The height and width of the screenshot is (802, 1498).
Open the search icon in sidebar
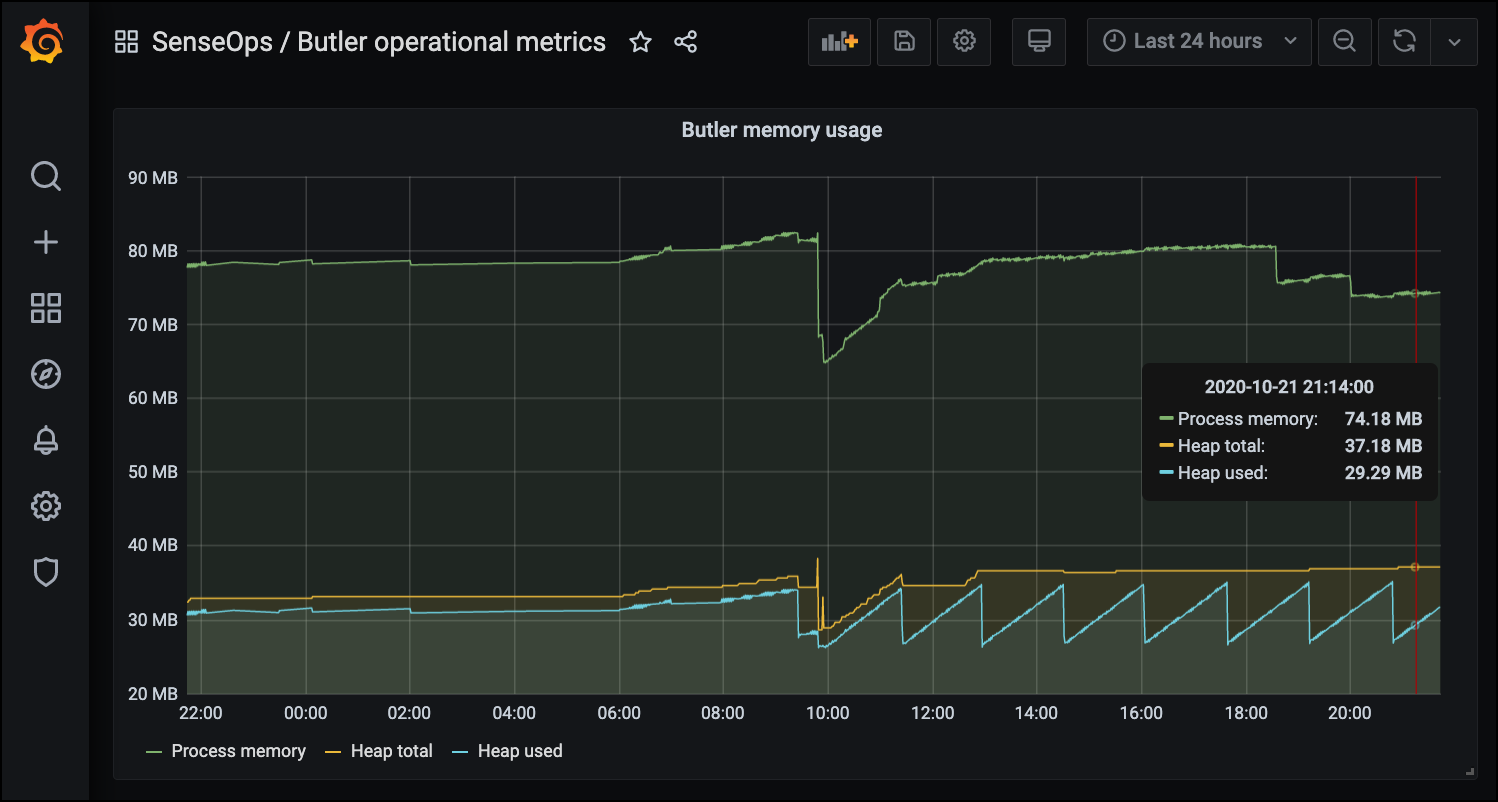[x=46, y=176]
